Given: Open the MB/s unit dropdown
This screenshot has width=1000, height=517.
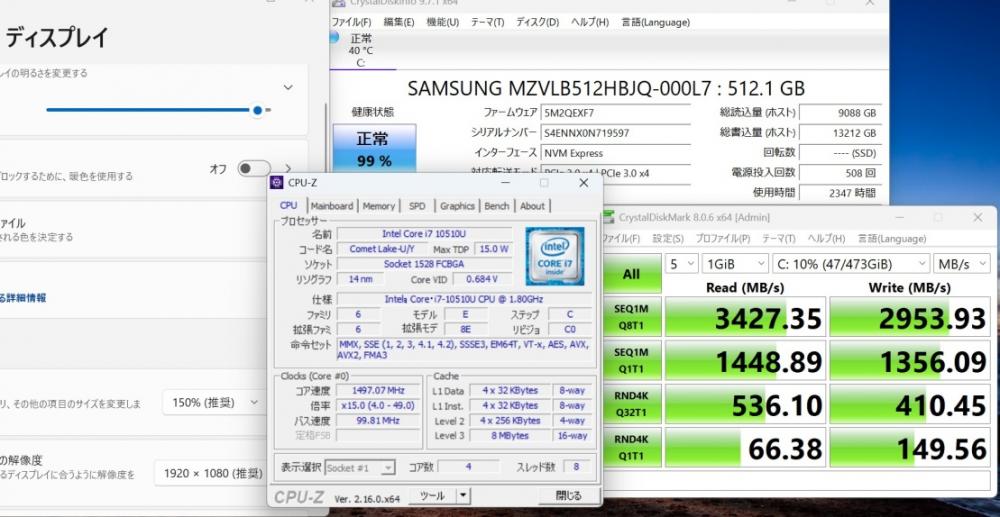Looking at the screenshot, I should (x=962, y=263).
